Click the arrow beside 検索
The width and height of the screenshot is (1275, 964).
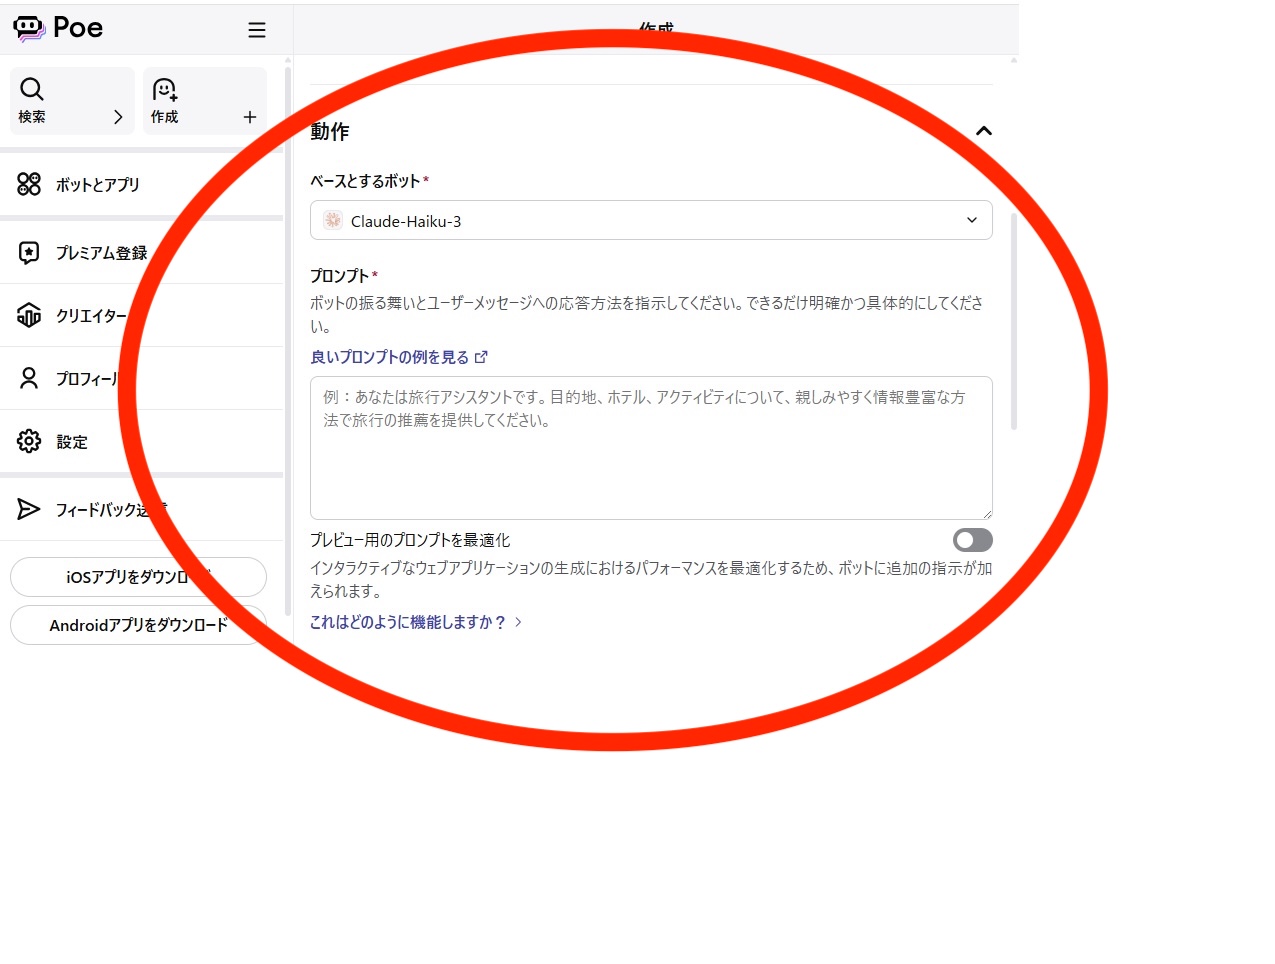coord(118,117)
